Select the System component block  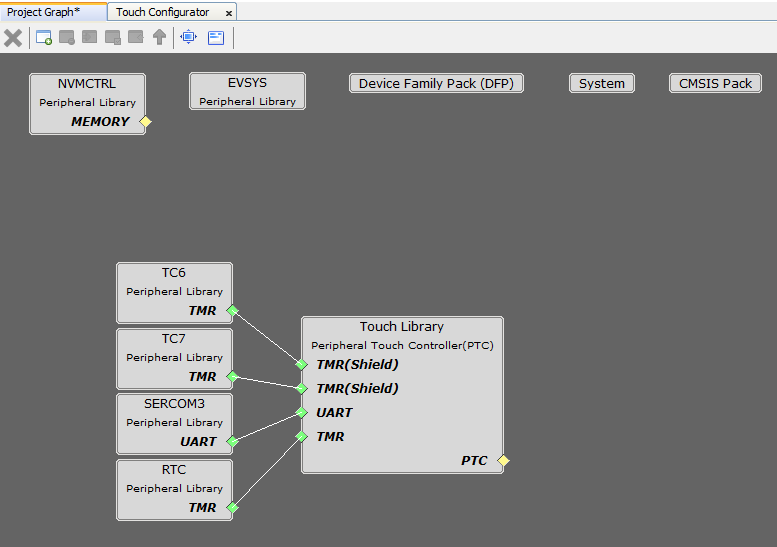coord(602,83)
